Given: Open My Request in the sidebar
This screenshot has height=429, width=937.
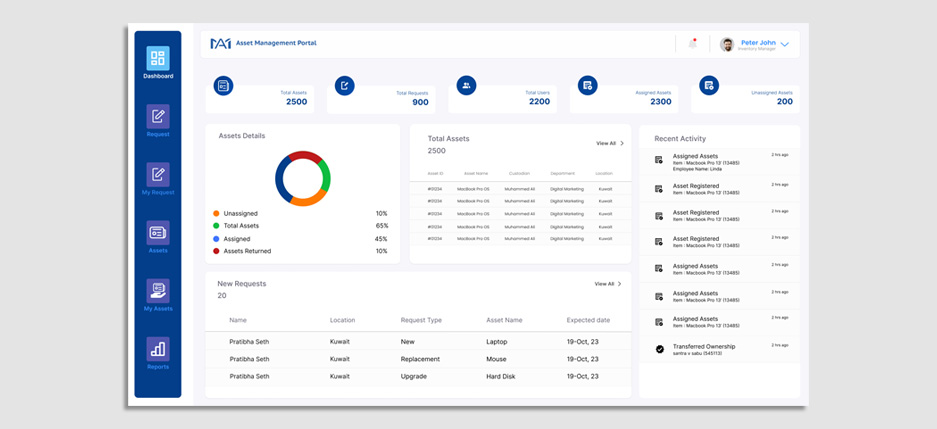Looking at the screenshot, I should click(158, 175).
